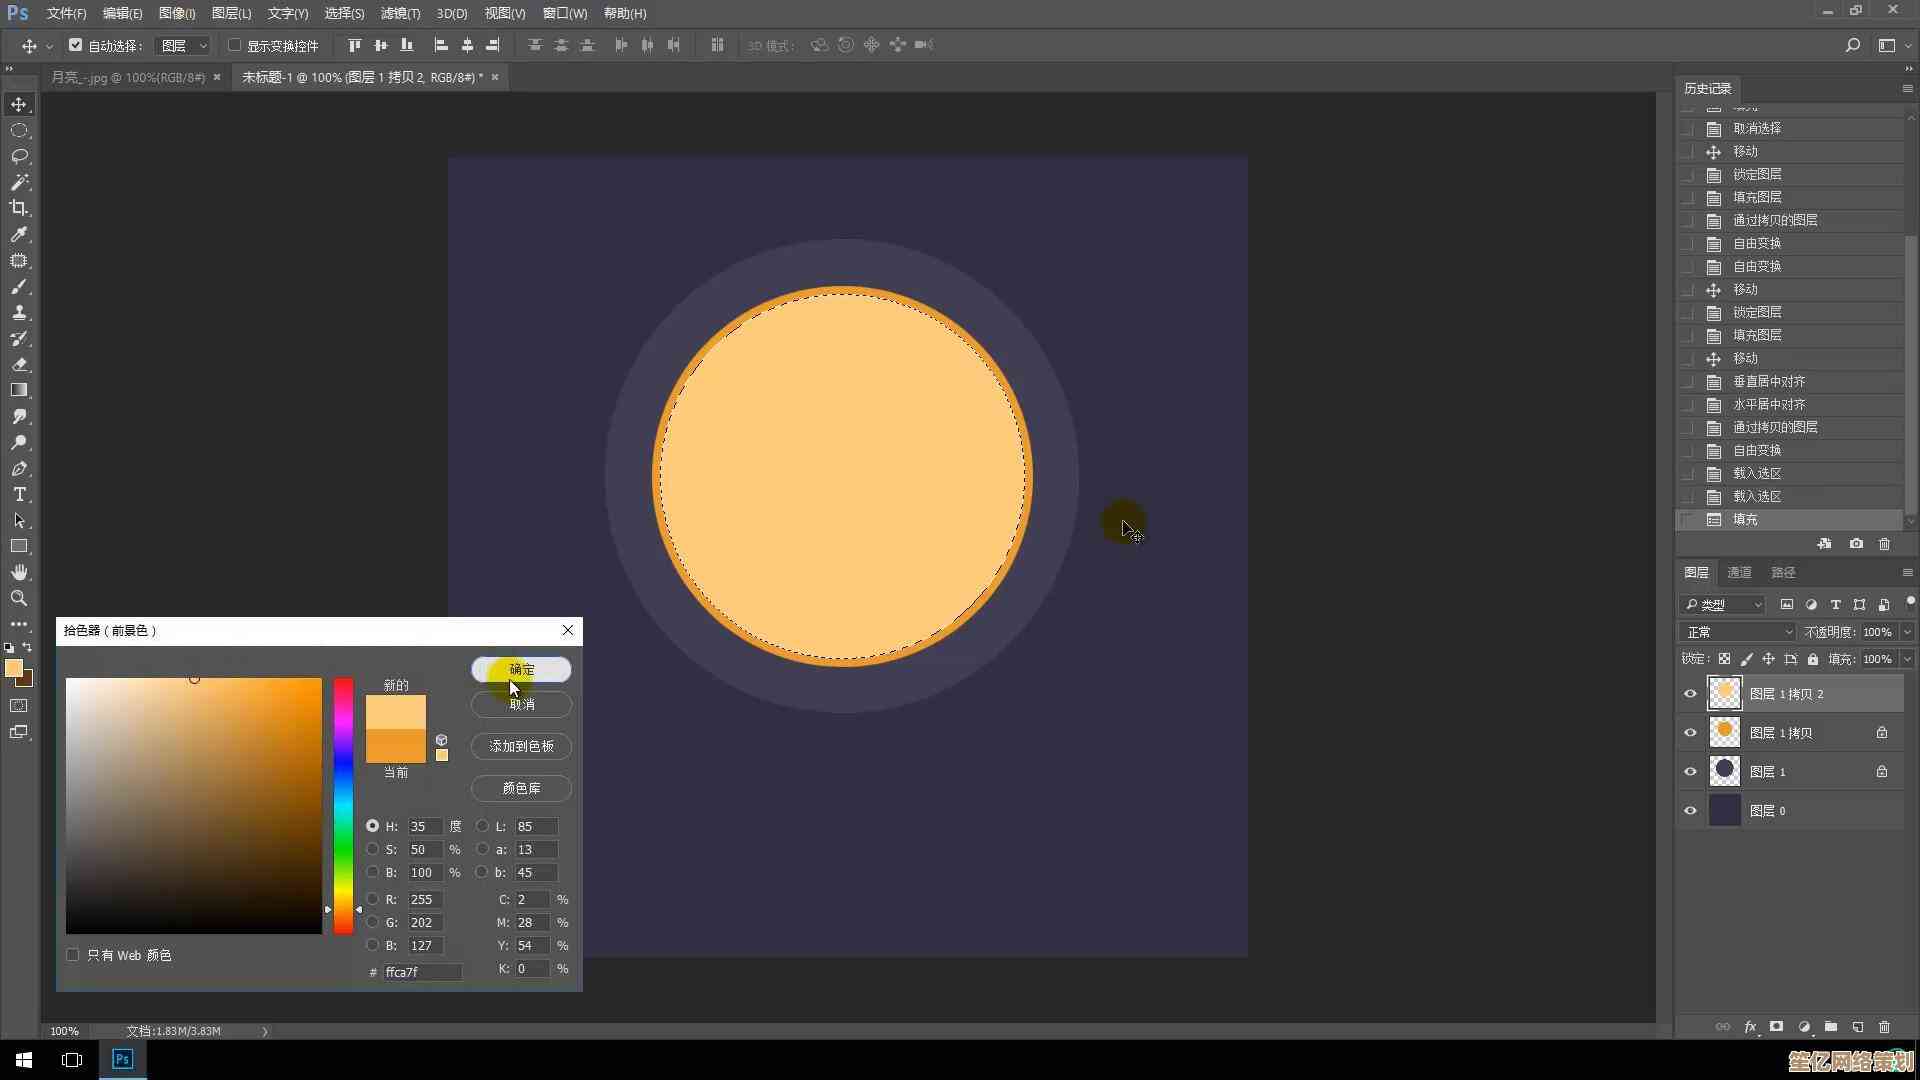Choose the Zoom tool in toolbar

(x=19, y=598)
